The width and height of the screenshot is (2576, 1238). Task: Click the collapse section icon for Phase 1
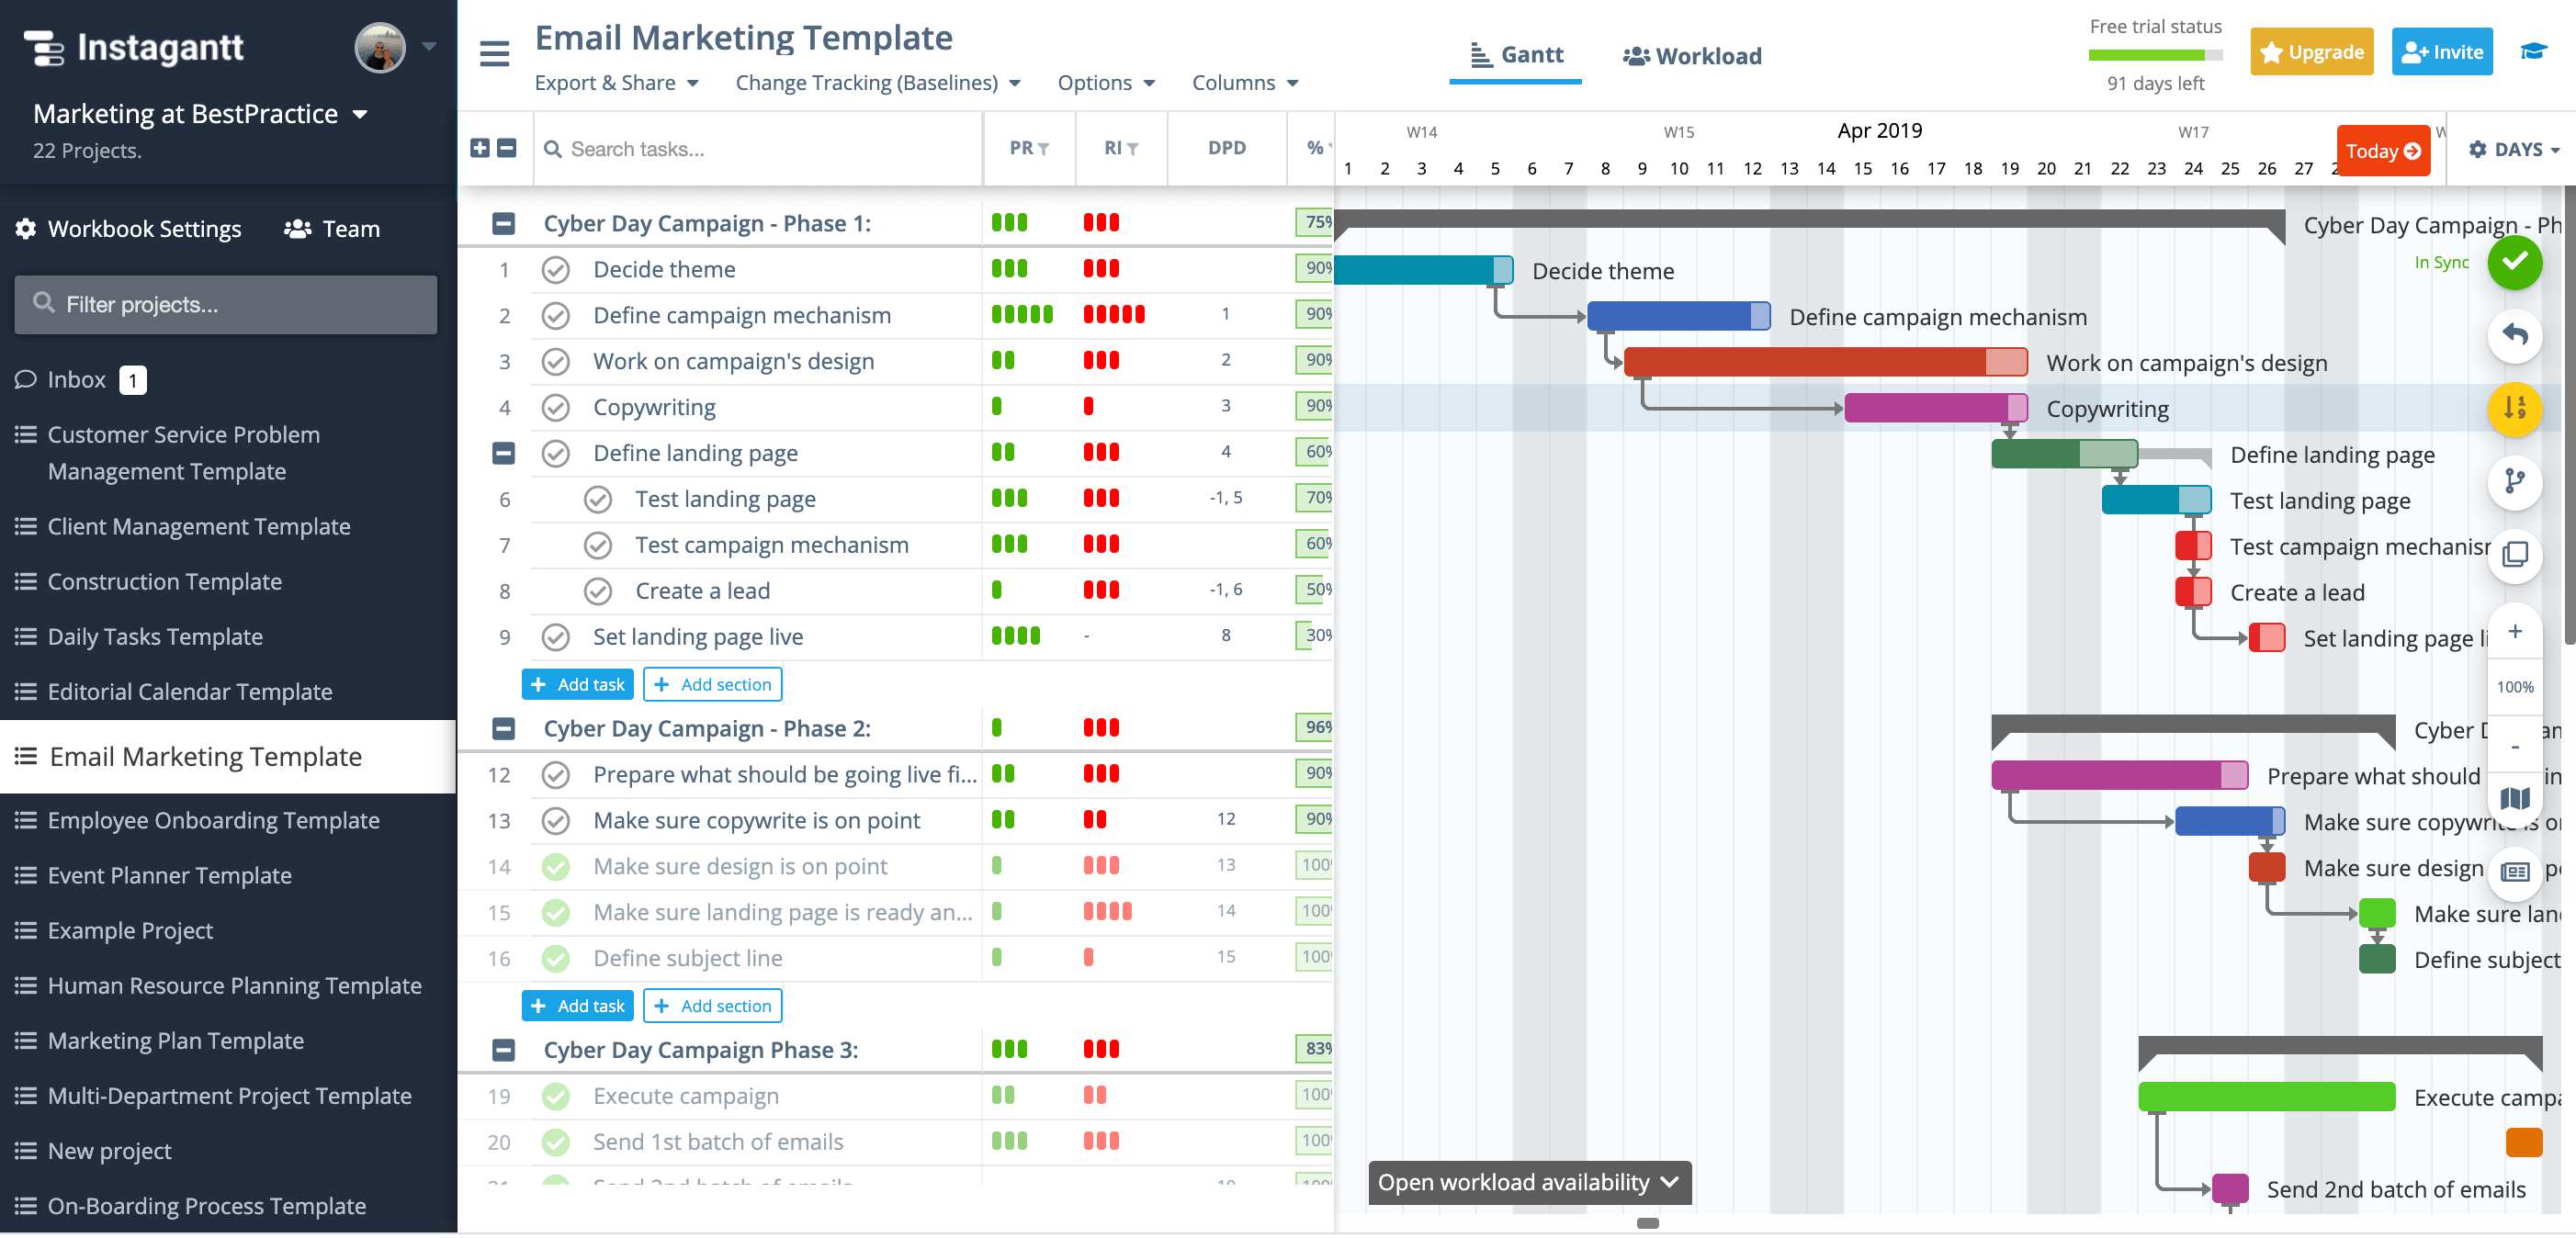click(x=504, y=221)
